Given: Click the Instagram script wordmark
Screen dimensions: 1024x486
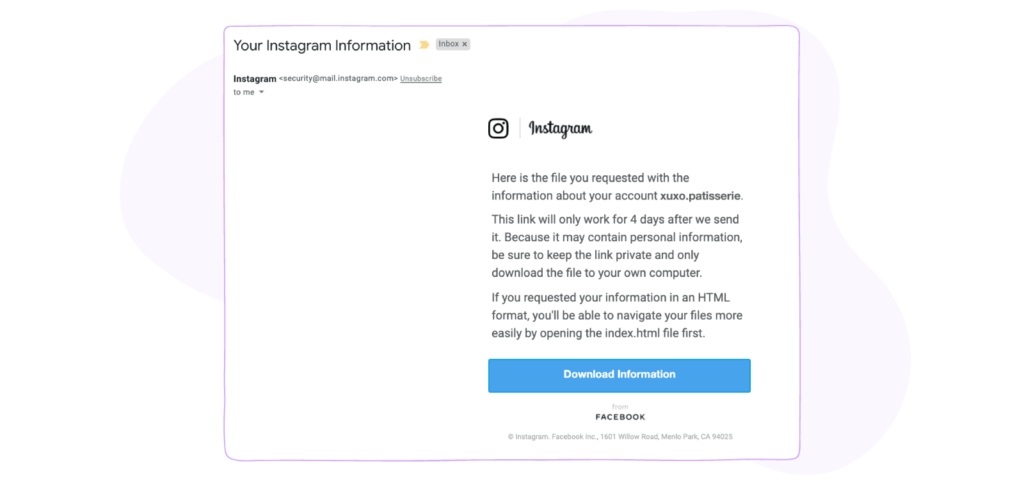Looking at the screenshot, I should coord(560,129).
